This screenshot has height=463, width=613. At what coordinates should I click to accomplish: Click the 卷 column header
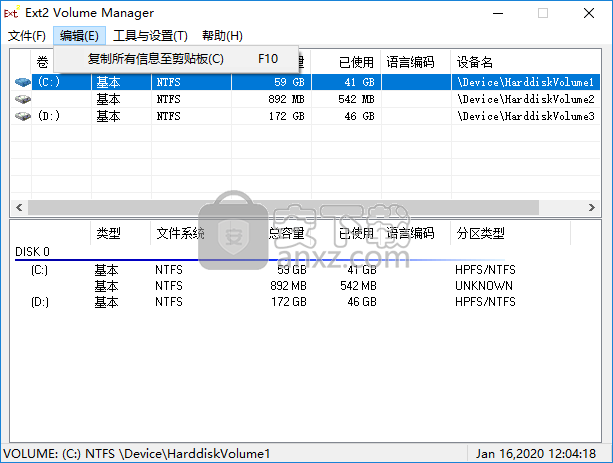click(42, 62)
